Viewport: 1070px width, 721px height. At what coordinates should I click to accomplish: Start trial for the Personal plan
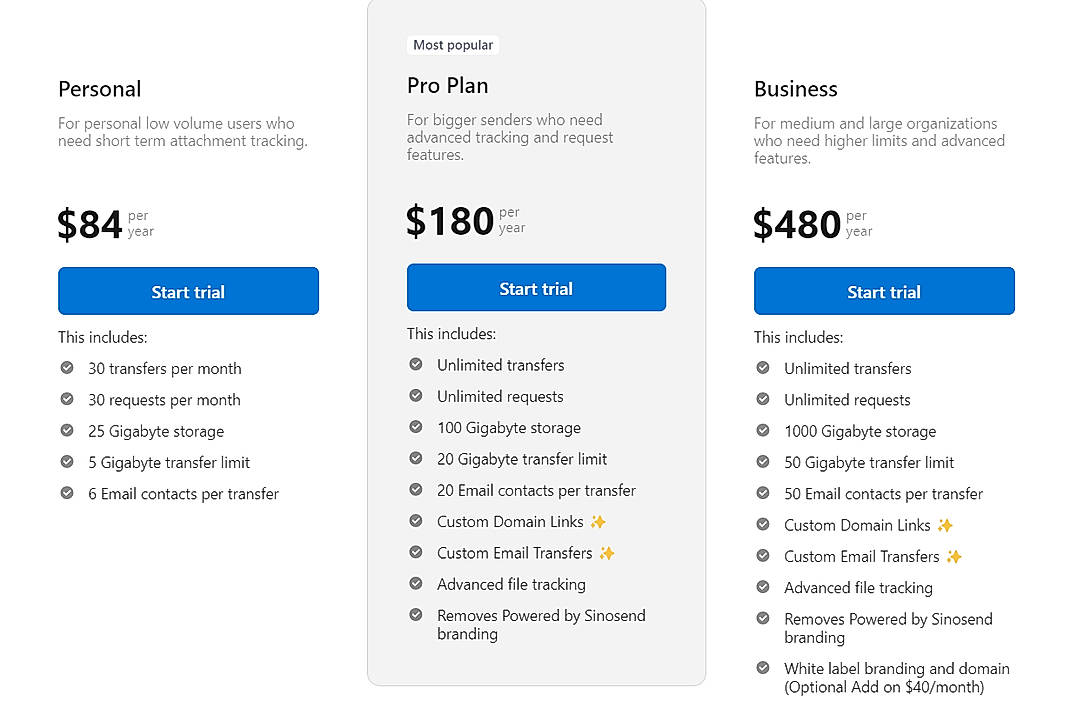coord(188,291)
